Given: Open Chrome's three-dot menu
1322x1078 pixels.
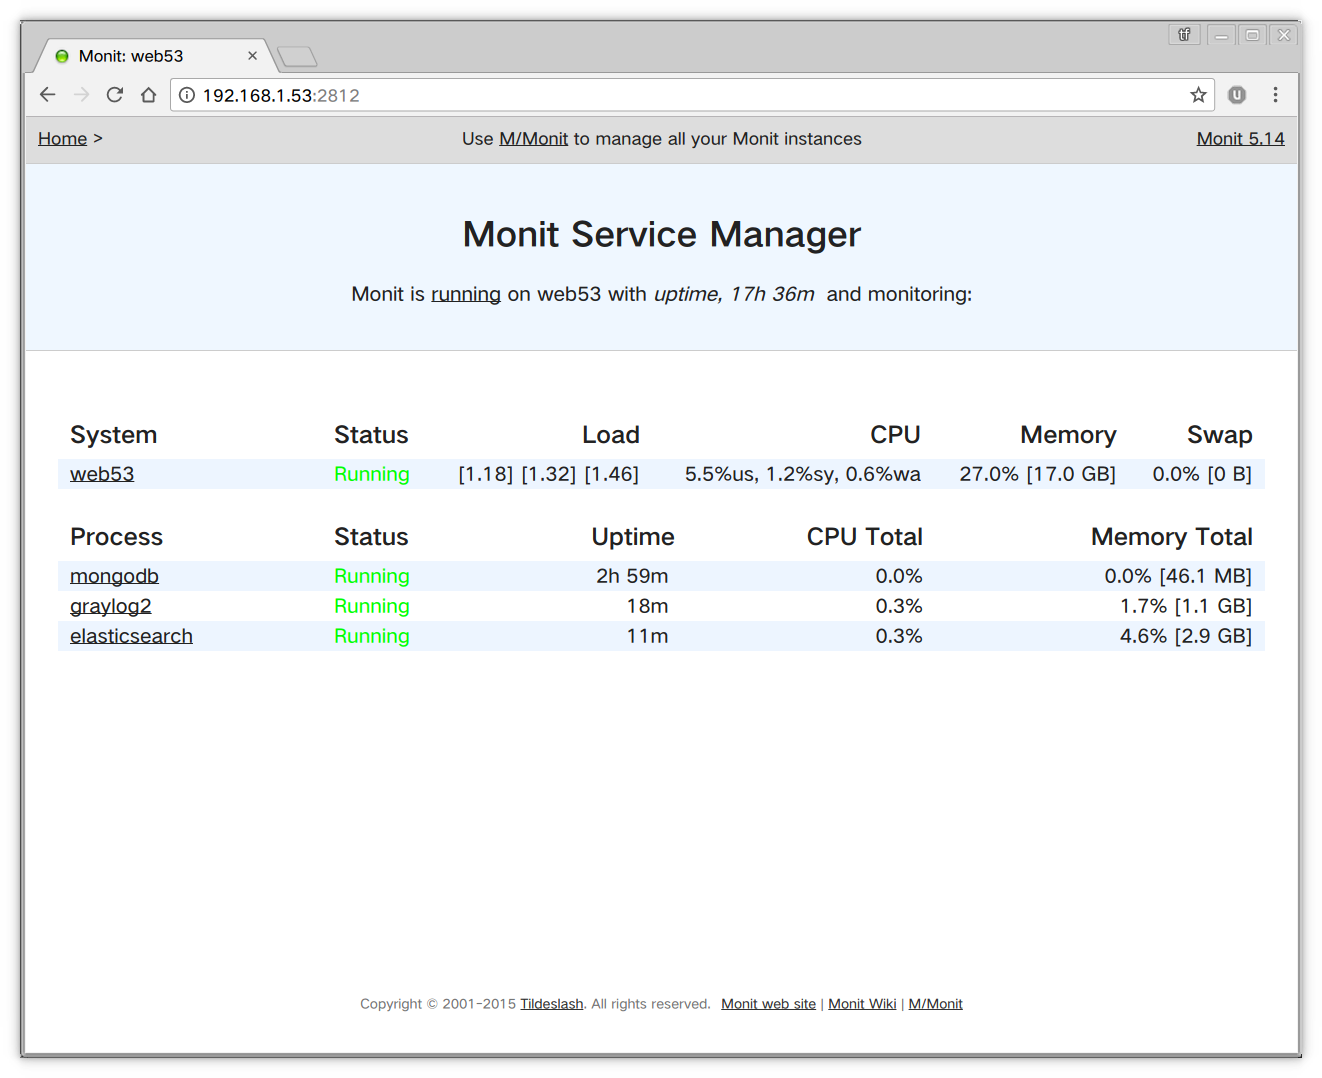Looking at the screenshot, I should coord(1276,94).
